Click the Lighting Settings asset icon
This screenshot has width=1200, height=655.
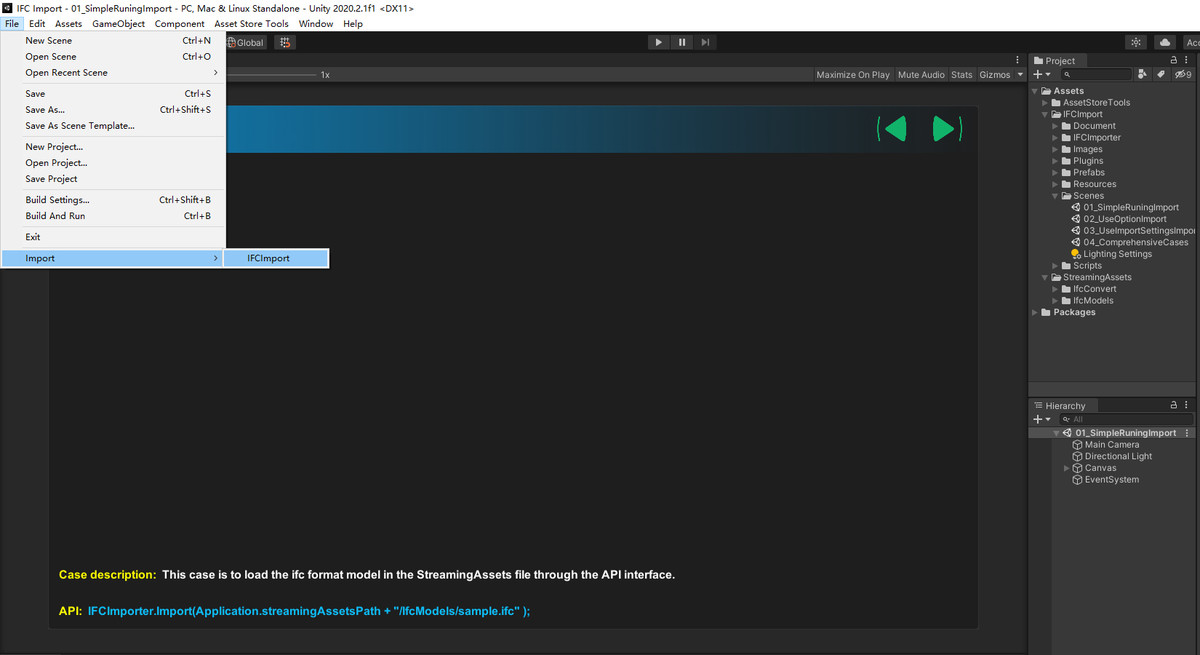pyautogui.click(x=1075, y=254)
